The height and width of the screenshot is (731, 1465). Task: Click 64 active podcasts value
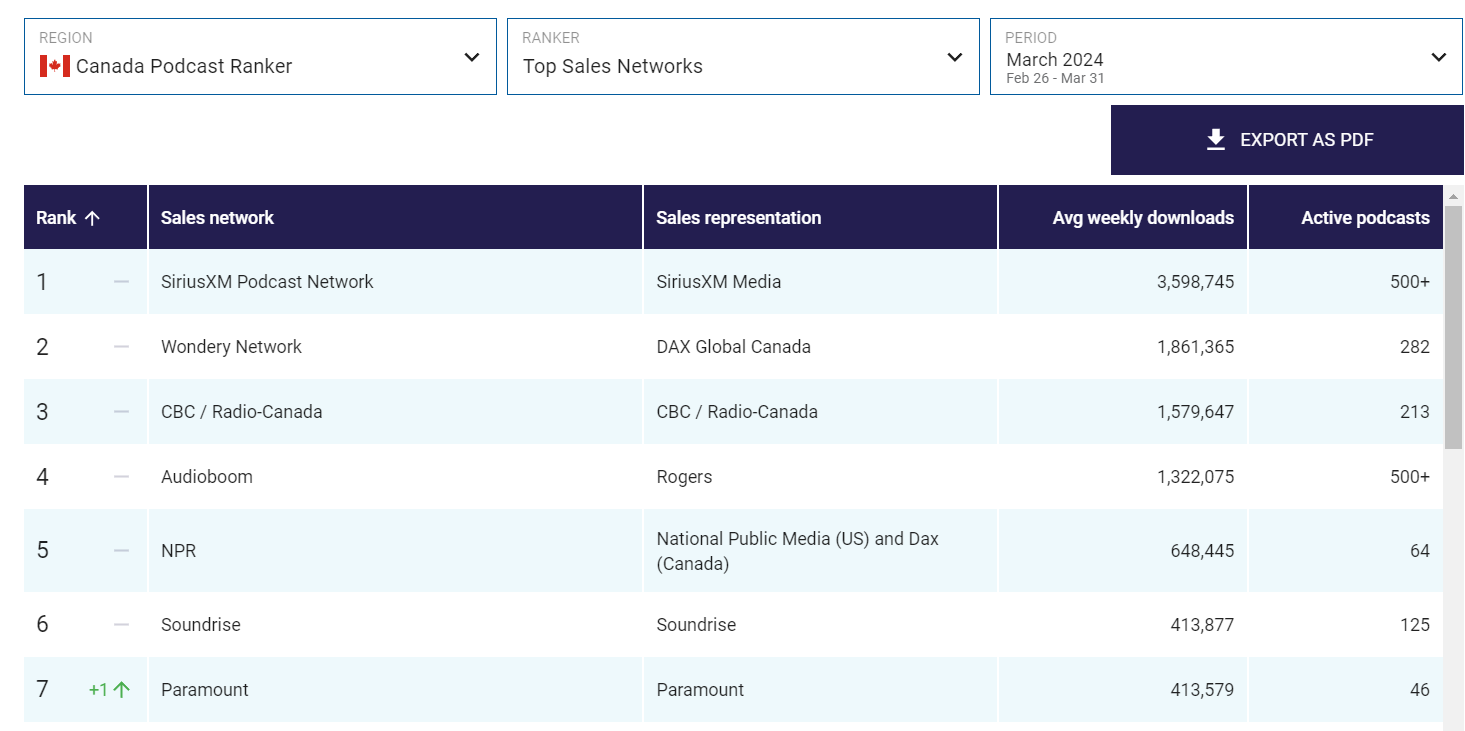click(x=1420, y=551)
